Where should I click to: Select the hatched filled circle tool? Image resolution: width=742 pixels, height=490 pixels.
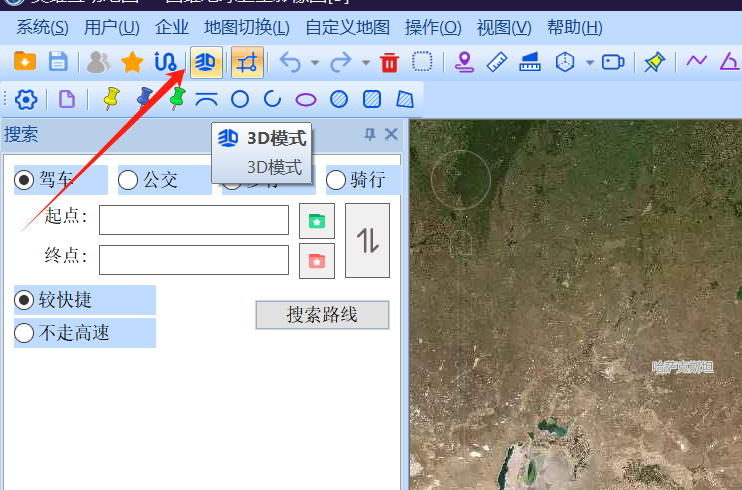(339, 99)
